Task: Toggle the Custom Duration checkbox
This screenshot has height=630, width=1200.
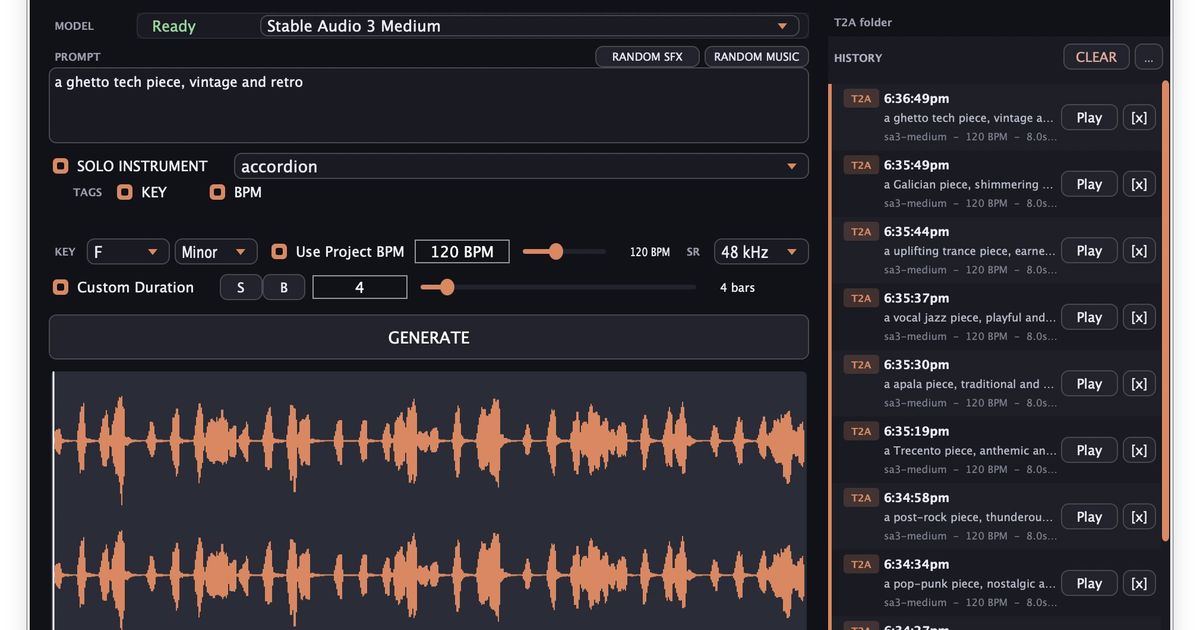Action: click(x=61, y=287)
